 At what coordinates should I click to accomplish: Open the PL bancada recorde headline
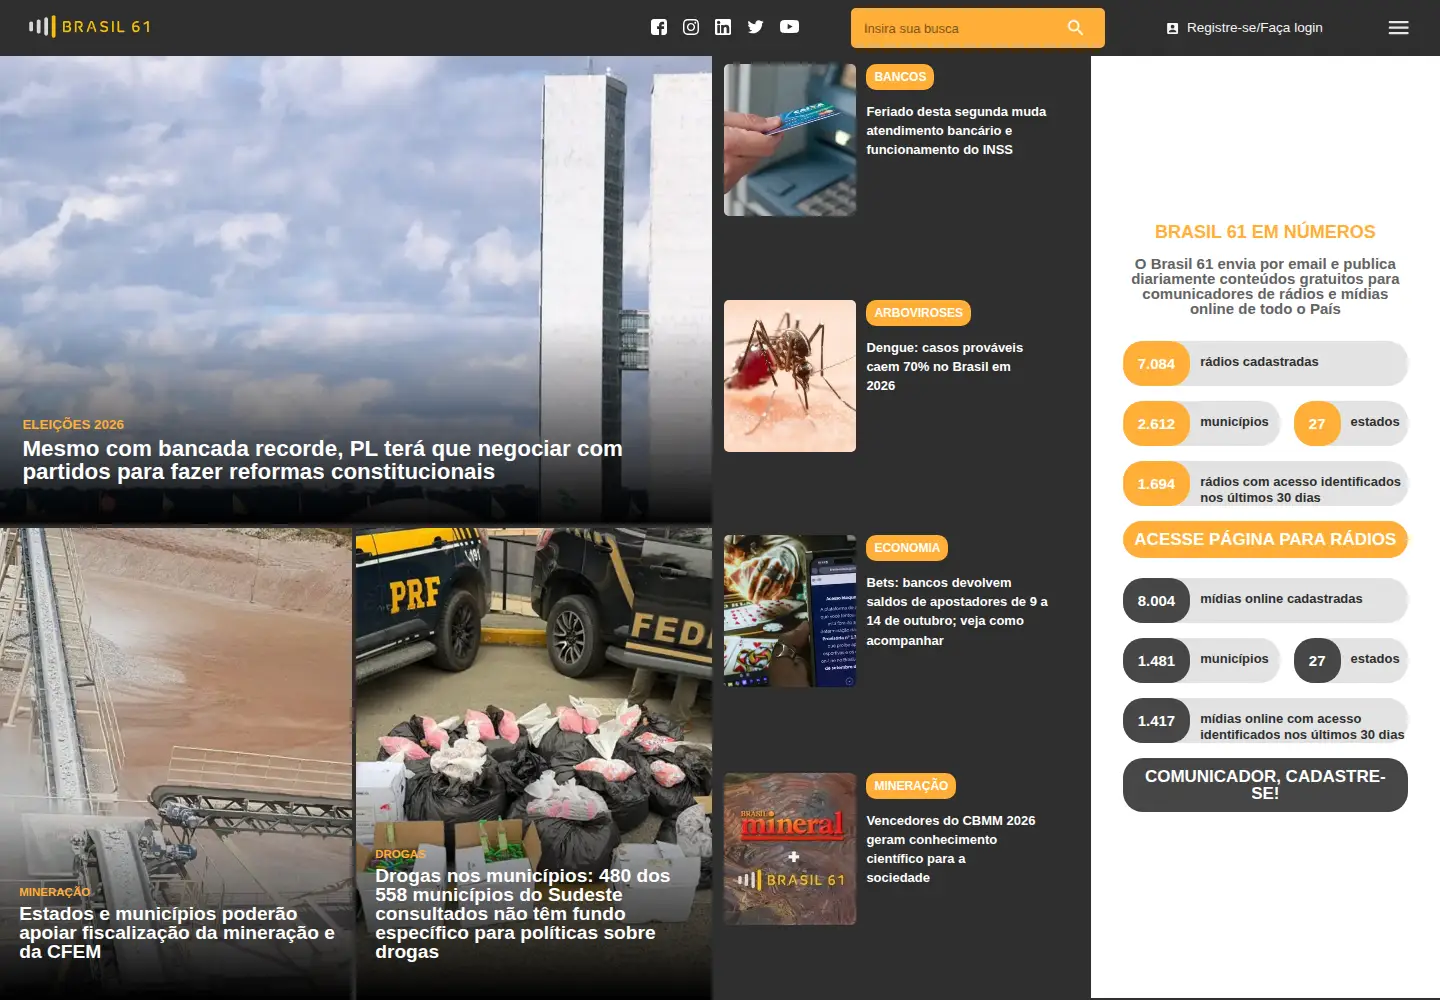(x=322, y=460)
